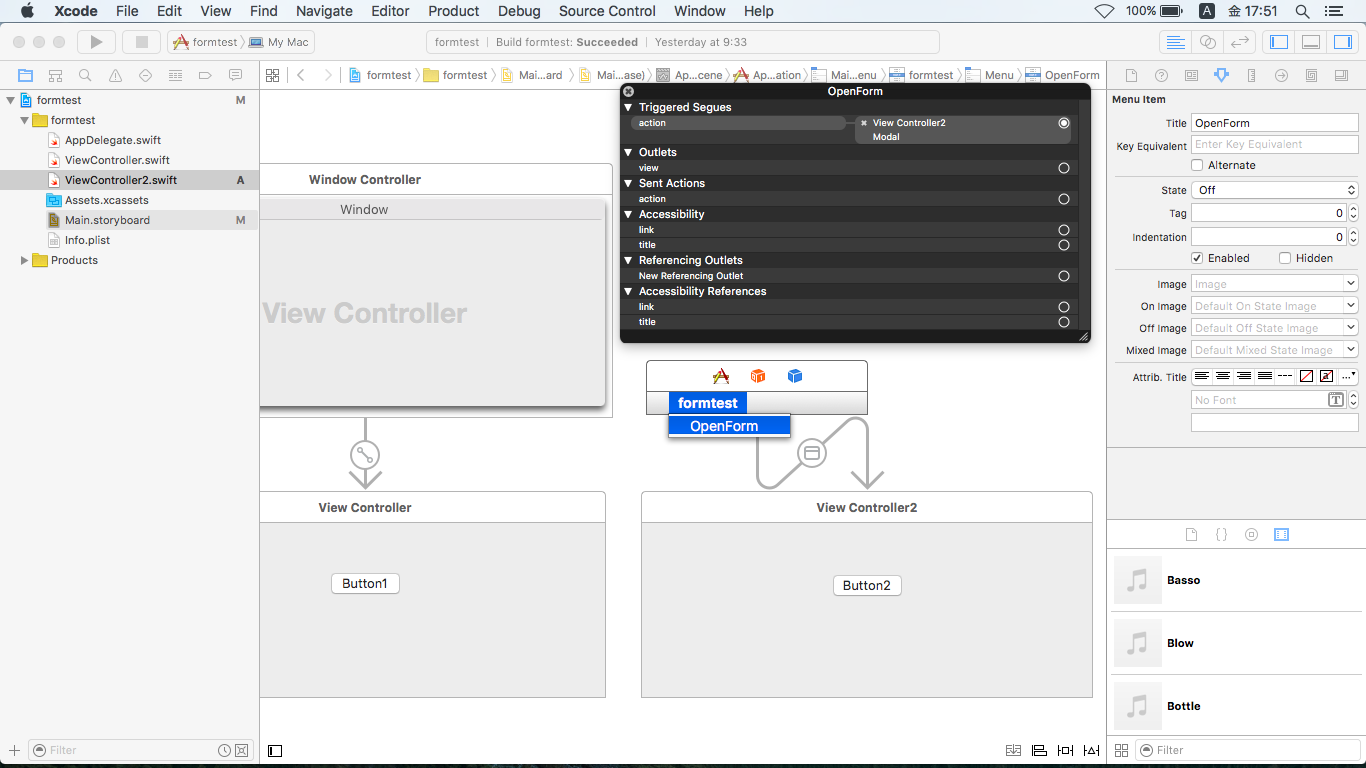Open the Connections inspector
The width and height of the screenshot is (1366, 768).
tap(1281, 74)
